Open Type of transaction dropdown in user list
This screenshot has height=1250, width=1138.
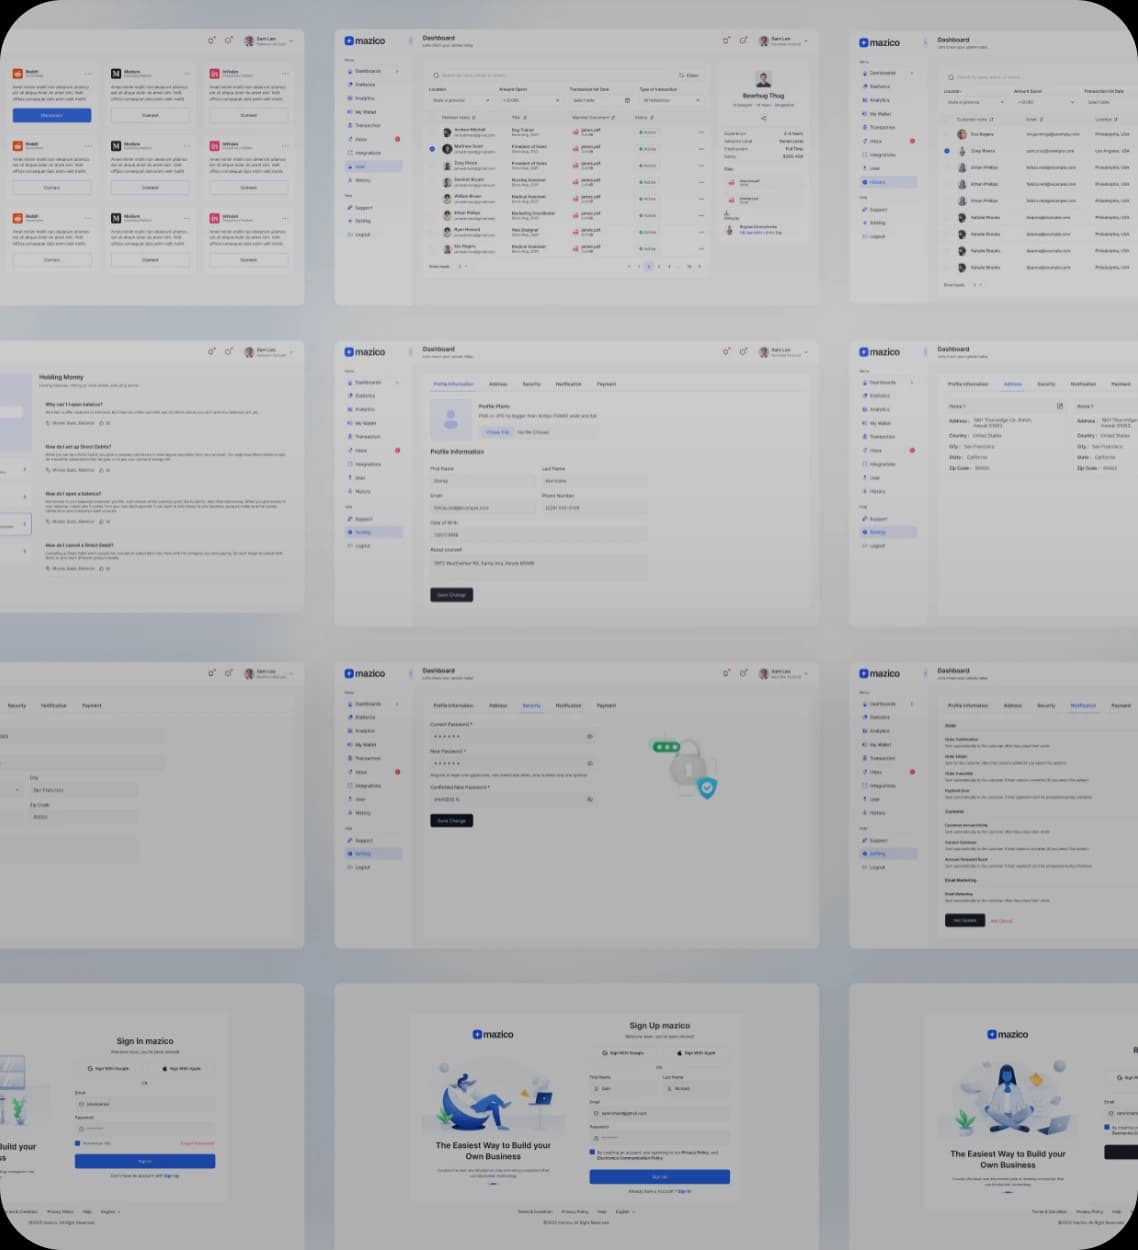pyautogui.click(x=671, y=100)
